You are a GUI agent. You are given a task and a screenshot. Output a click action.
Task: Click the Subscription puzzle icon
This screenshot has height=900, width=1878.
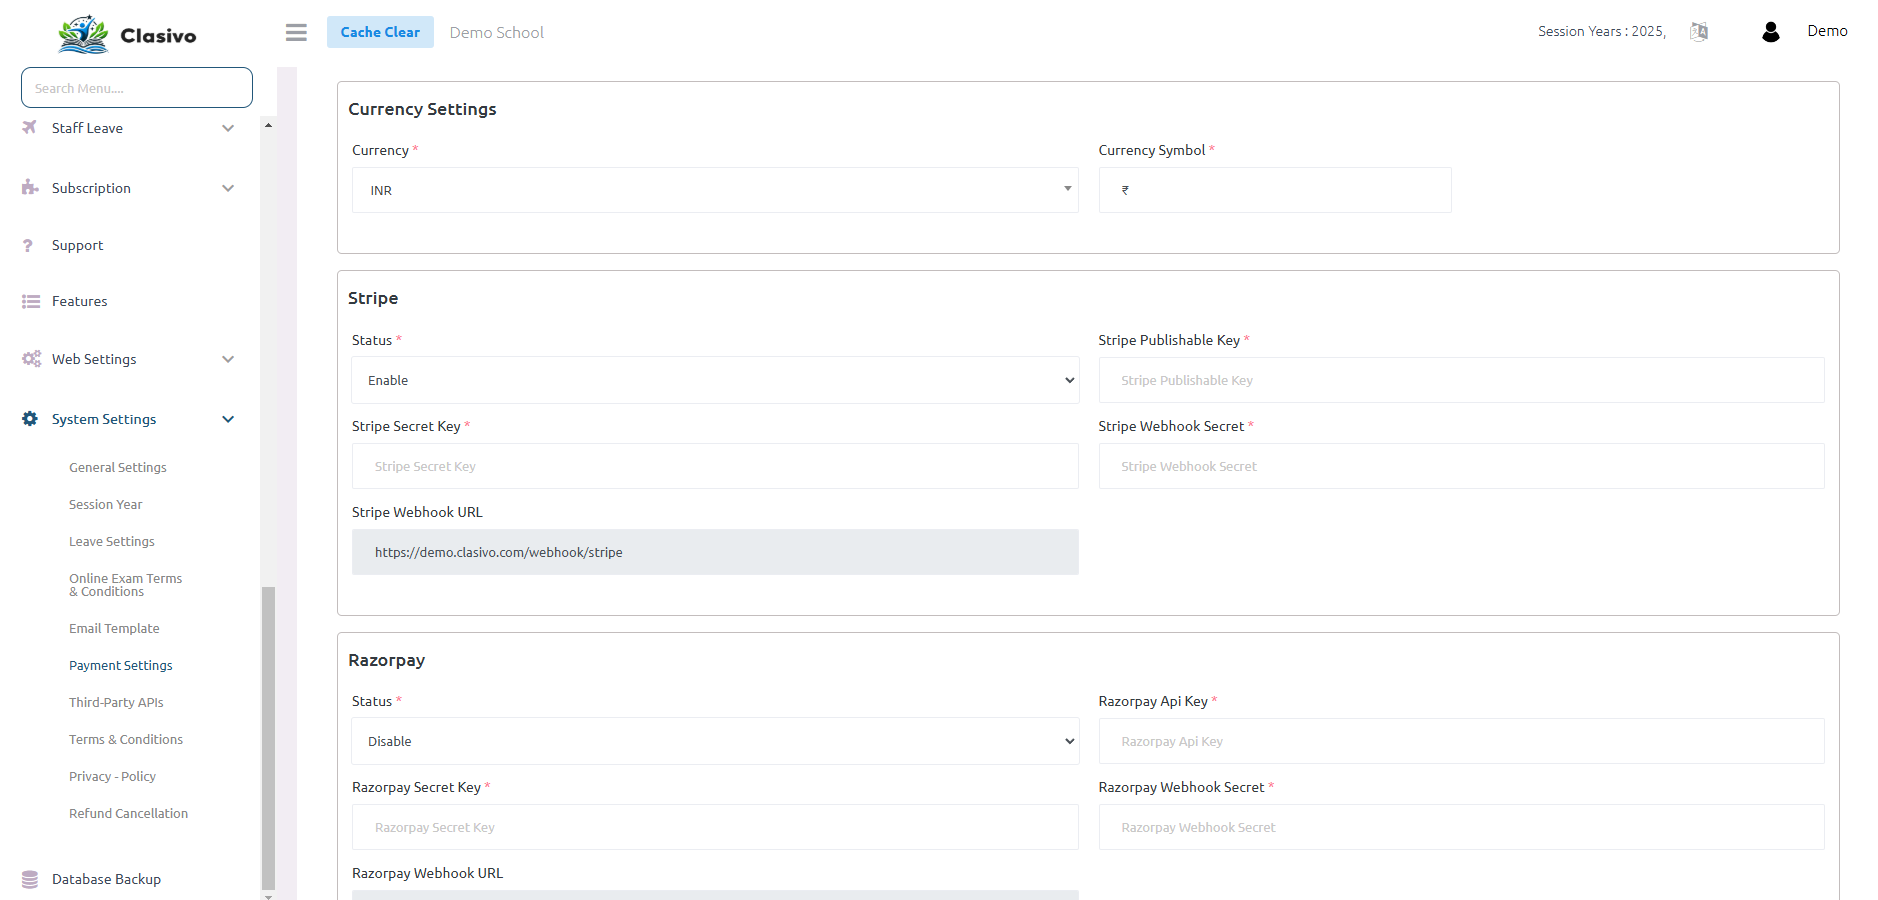(30, 187)
